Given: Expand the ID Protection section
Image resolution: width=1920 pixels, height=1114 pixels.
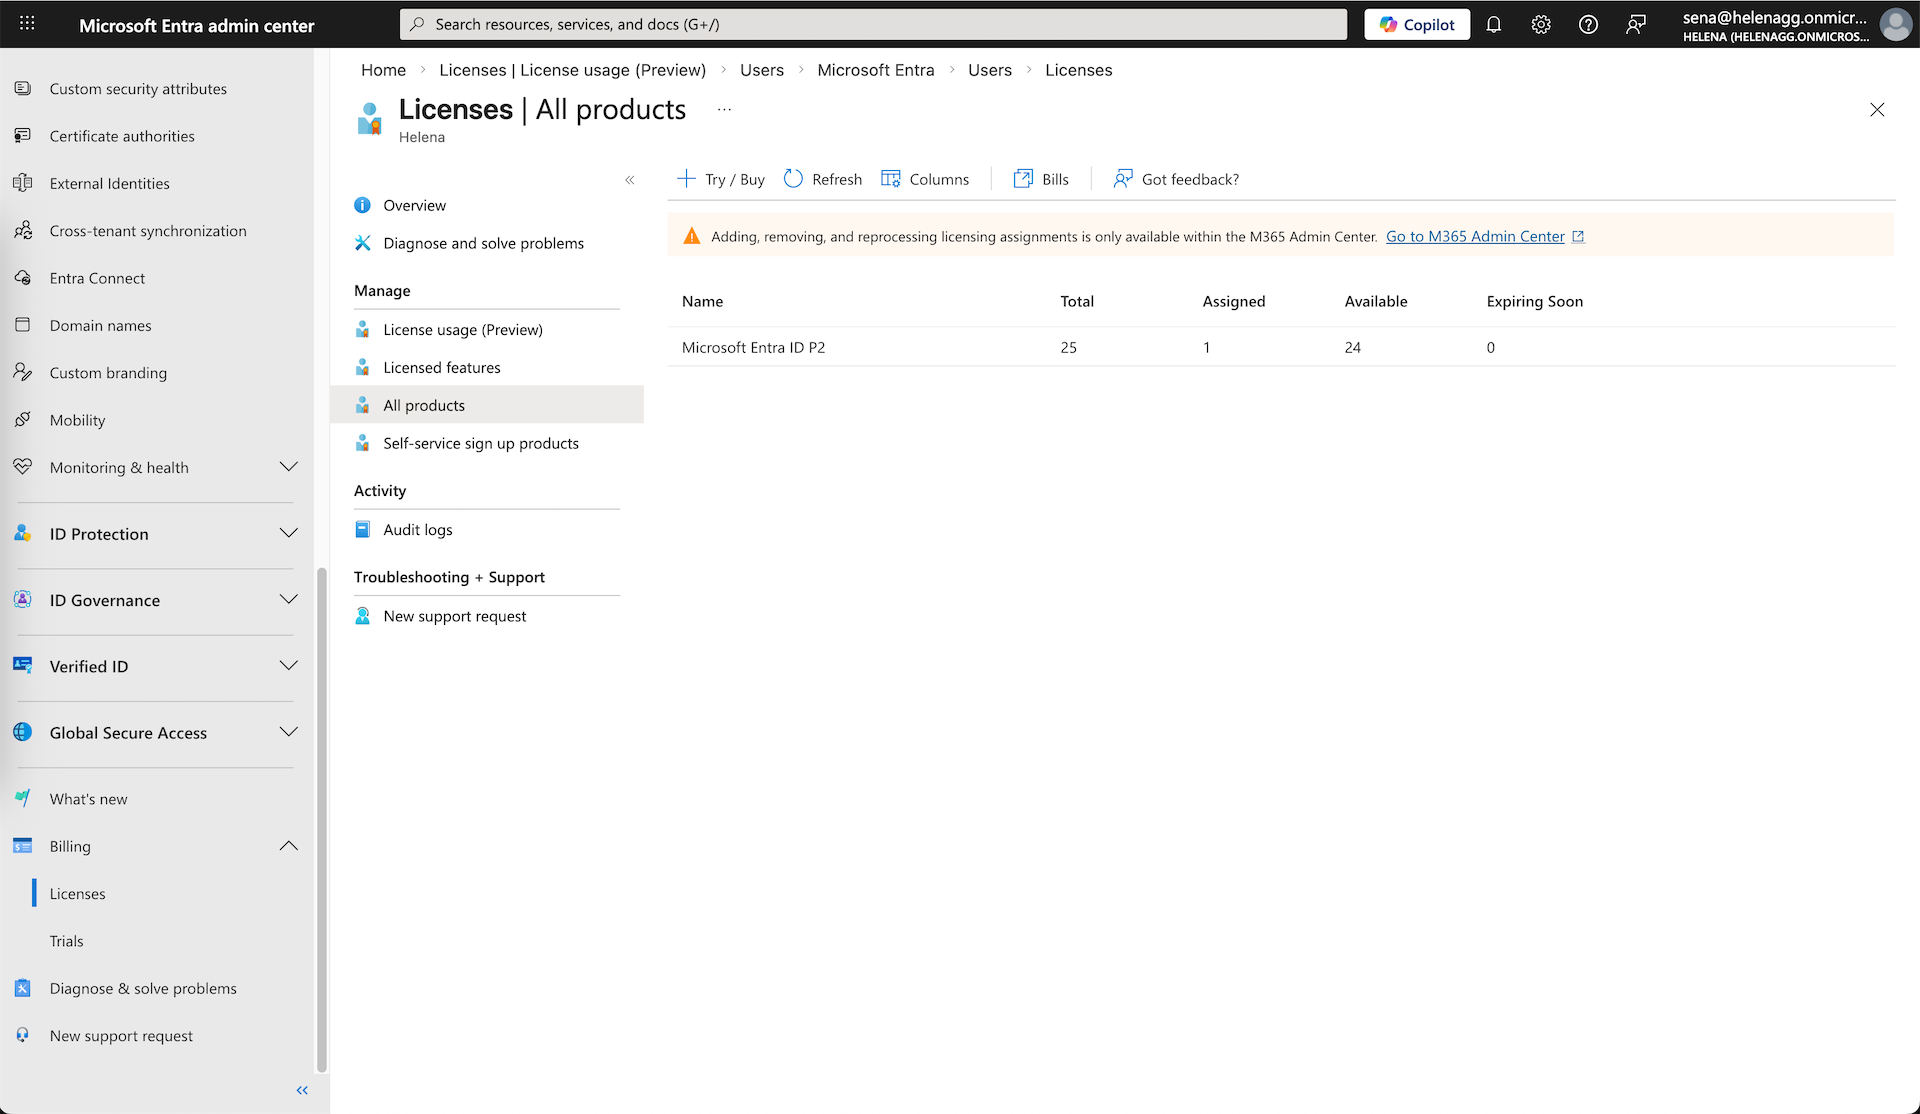Looking at the screenshot, I should [x=288, y=533].
